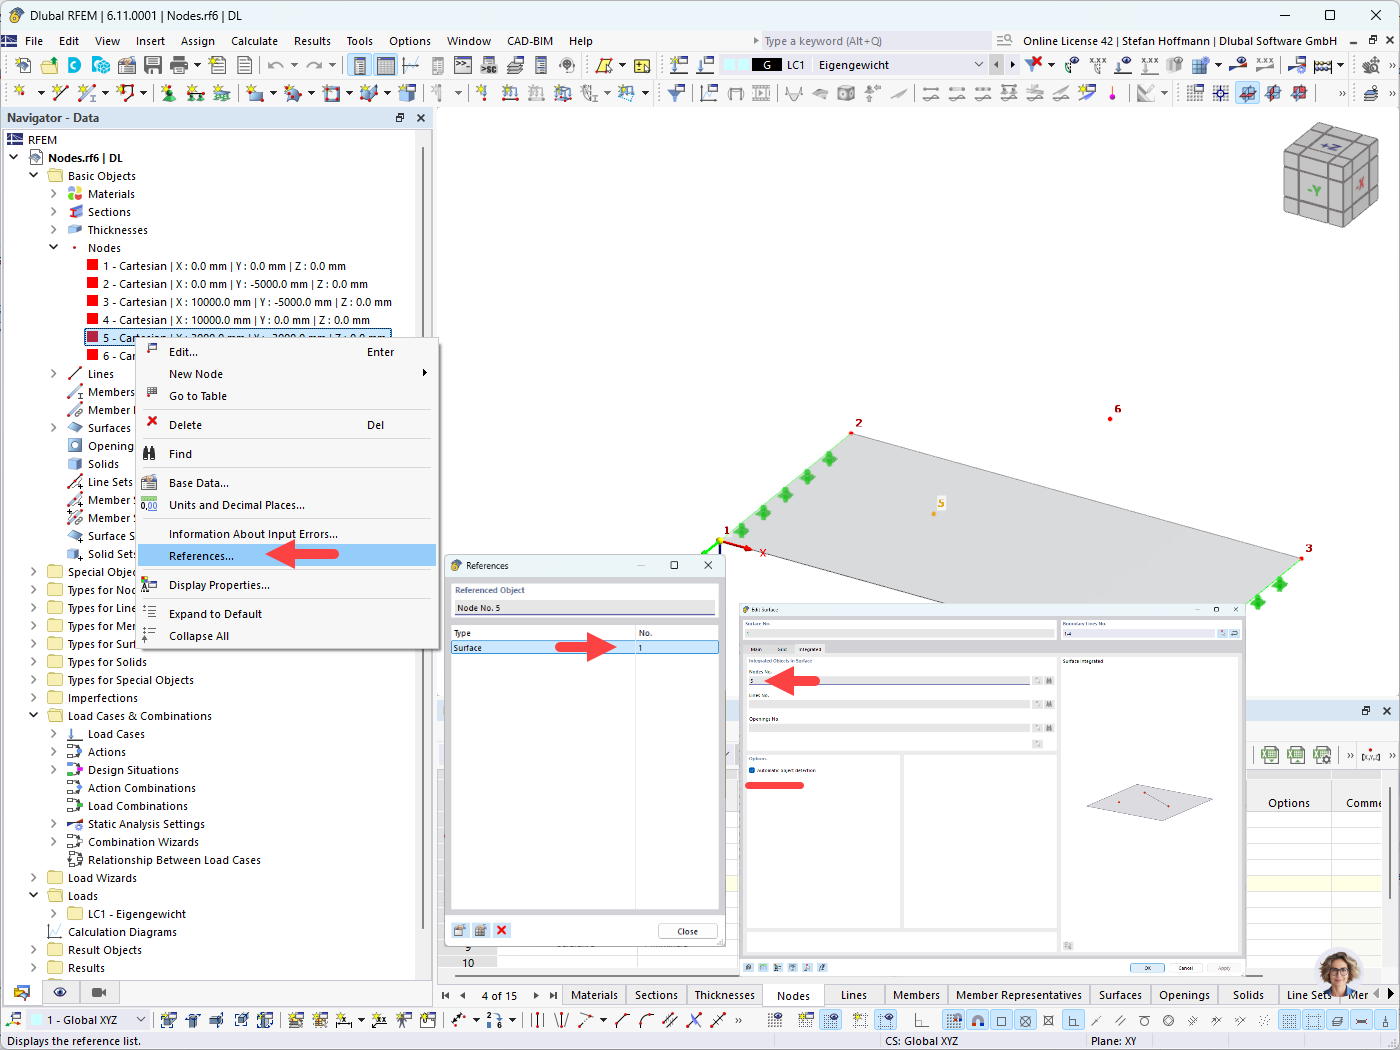The width and height of the screenshot is (1400, 1050).
Task: Click the red X delete icon in References dialog
Action: click(x=502, y=930)
